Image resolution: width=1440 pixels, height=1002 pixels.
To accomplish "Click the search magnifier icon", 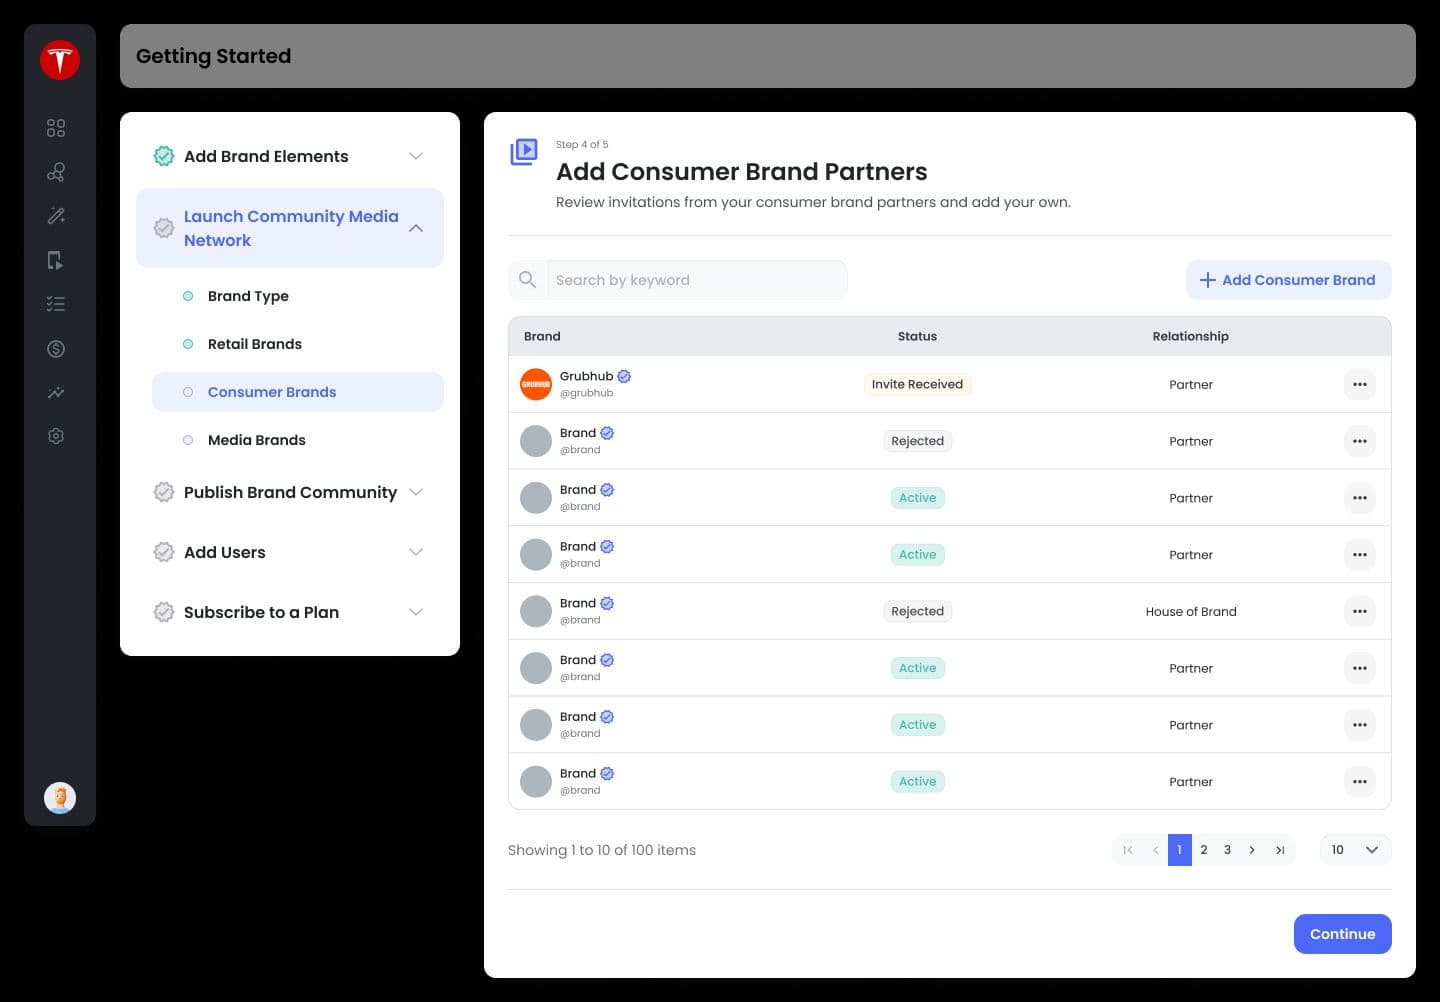I will (x=527, y=280).
